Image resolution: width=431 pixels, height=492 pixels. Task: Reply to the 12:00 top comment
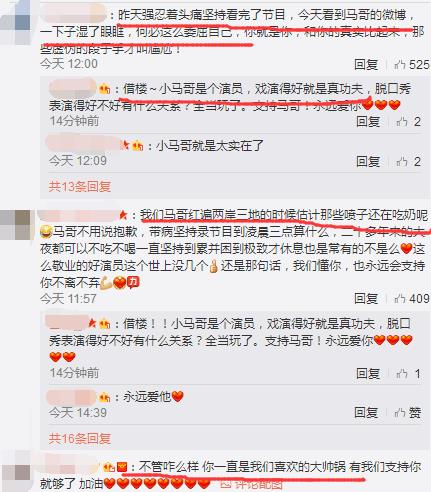click(366, 64)
